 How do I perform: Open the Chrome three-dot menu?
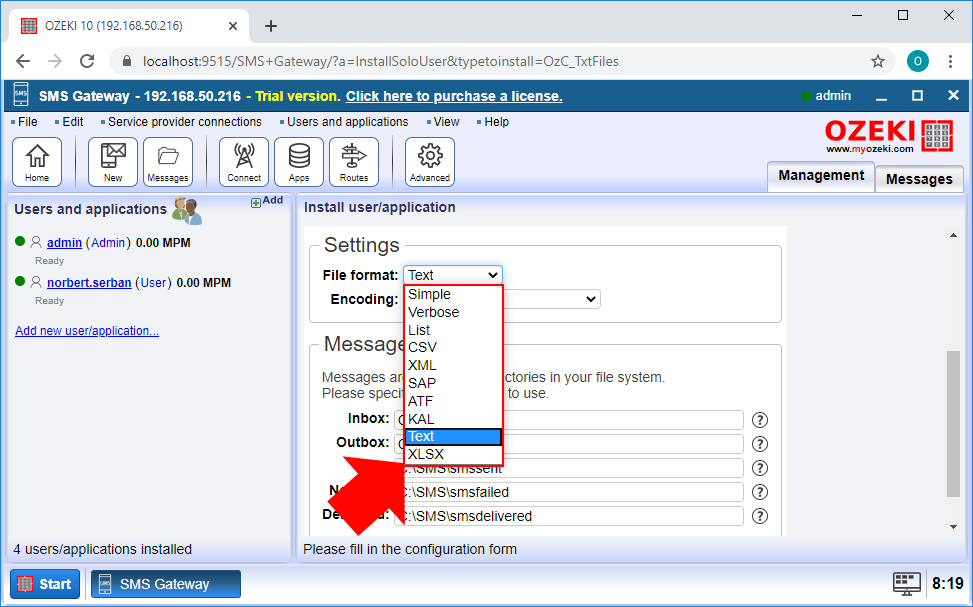[x=950, y=61]
